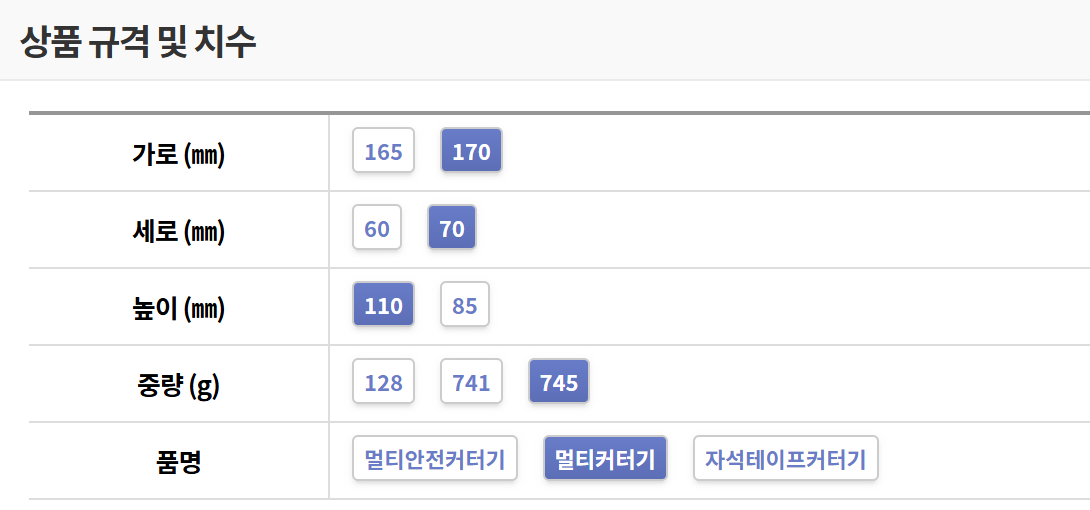
Task: Choose the 110 height option
Action: coord(383,306)
